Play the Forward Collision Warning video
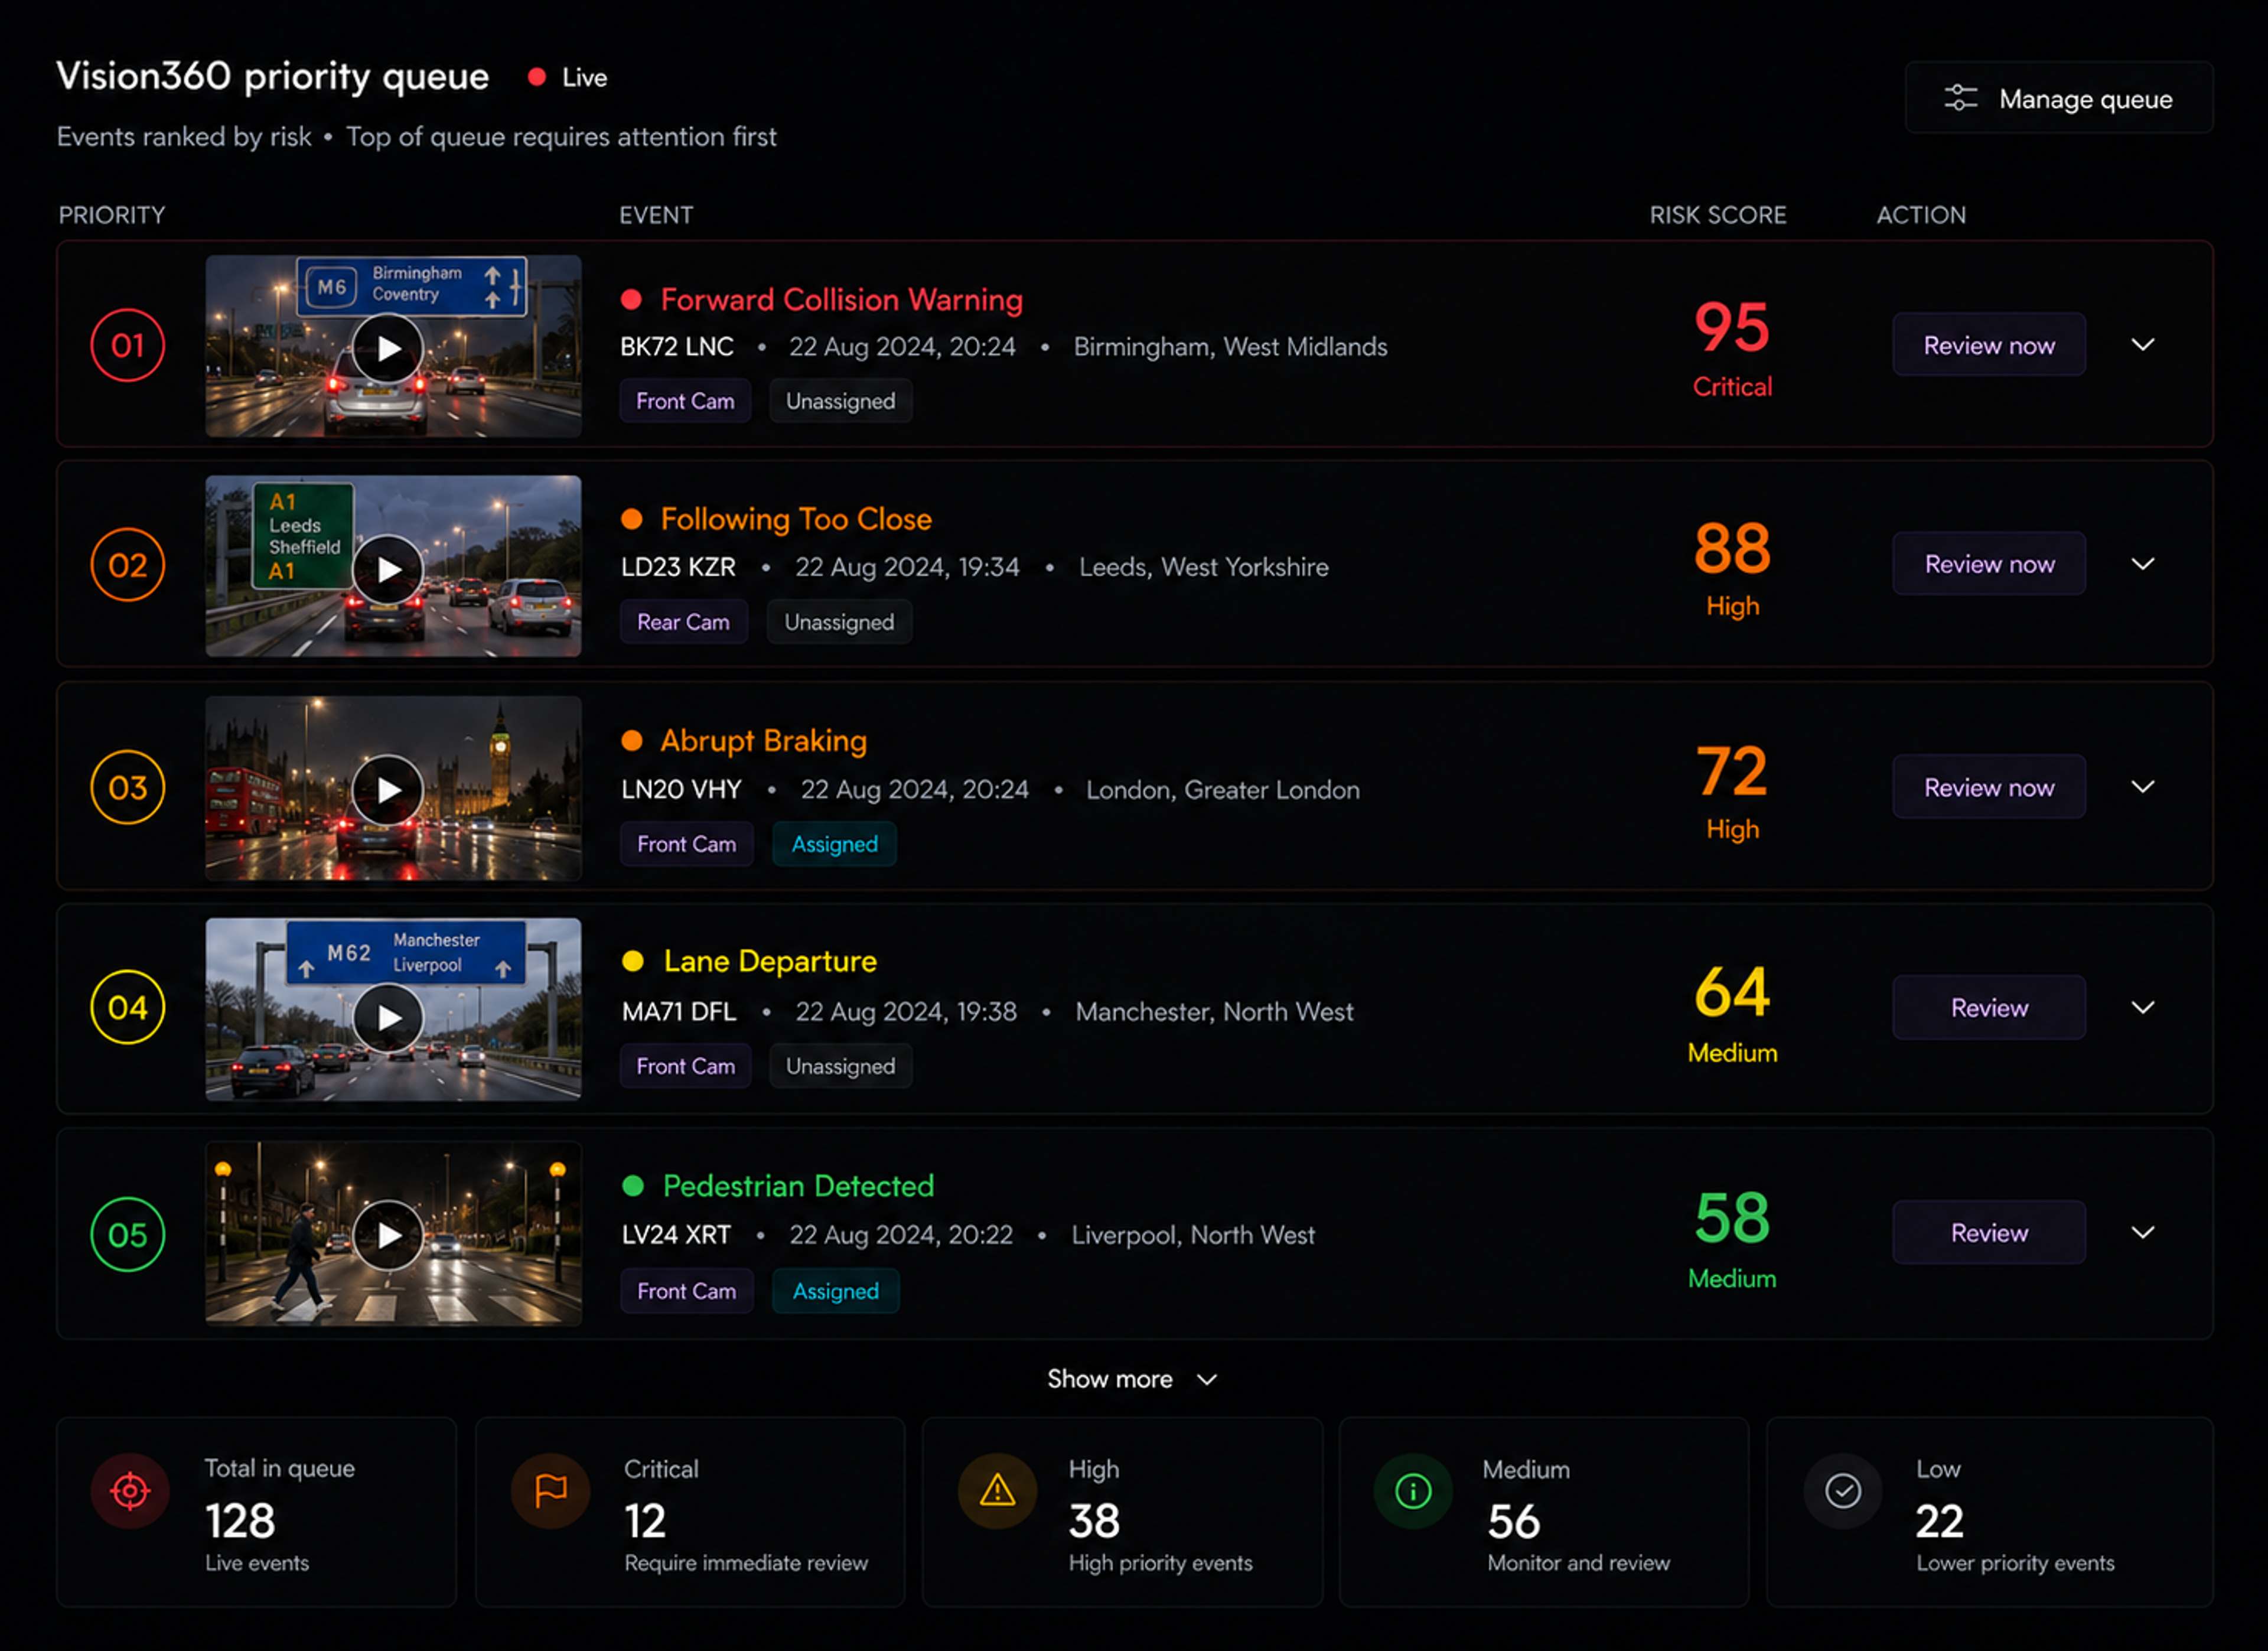 [388, 348]
